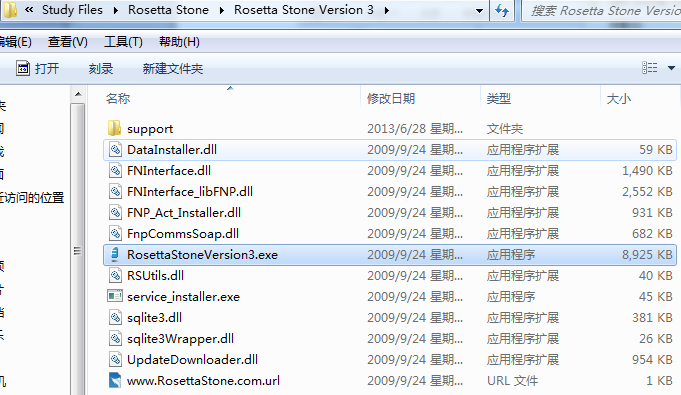
Task: Select the file name UpdateDownloader.dll
Action: (x=192, y=359)
